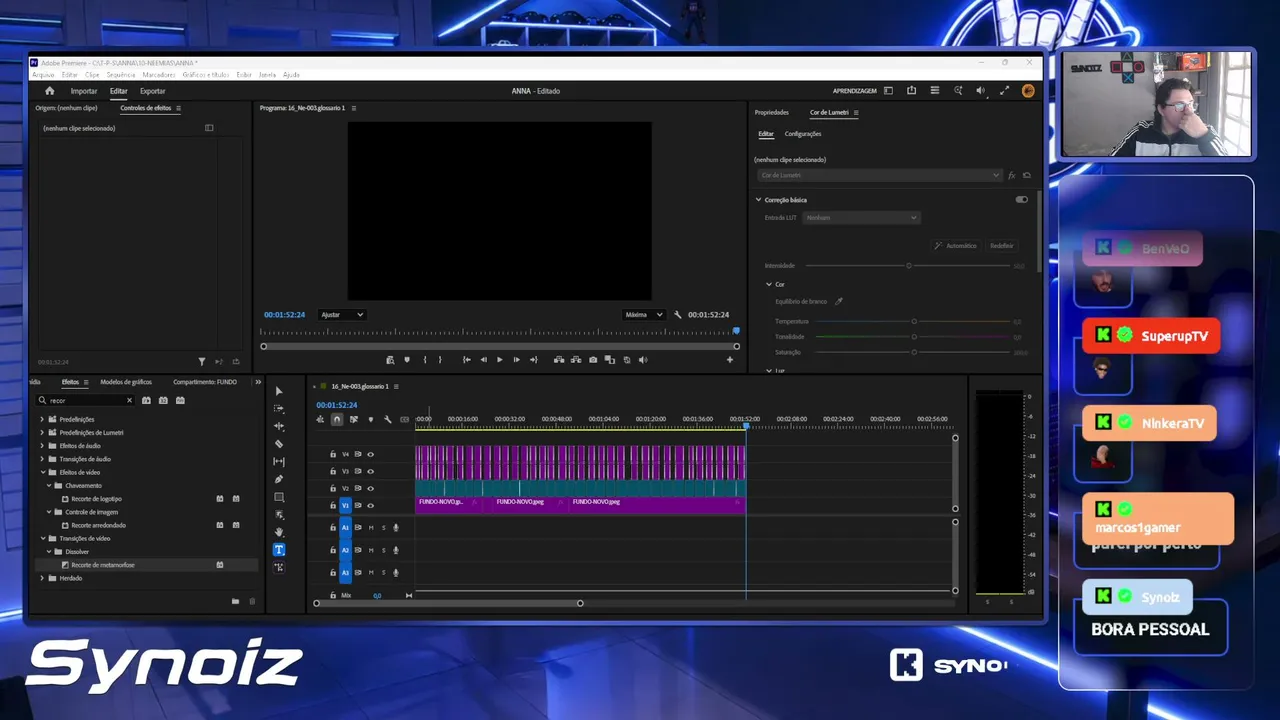Lock the V4 track

pyautogui.click(x=333, y=454)
